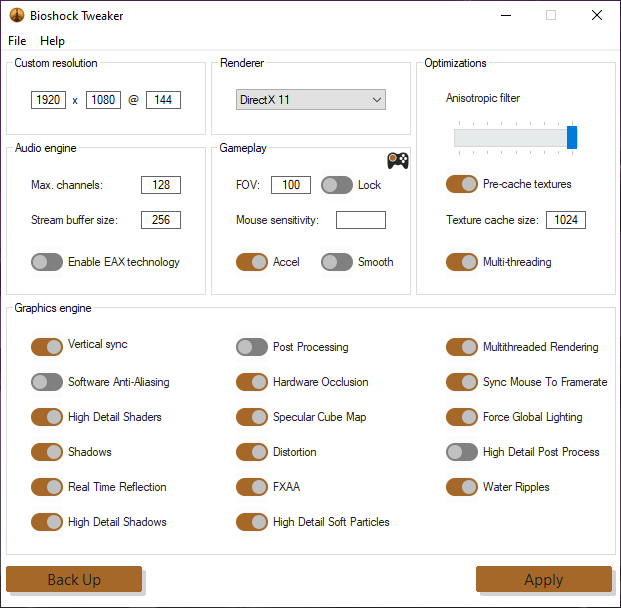This screenshot has width=621, height=608.
Task: Enable the Smooth mouse toggle
Action: coord(337,262)
